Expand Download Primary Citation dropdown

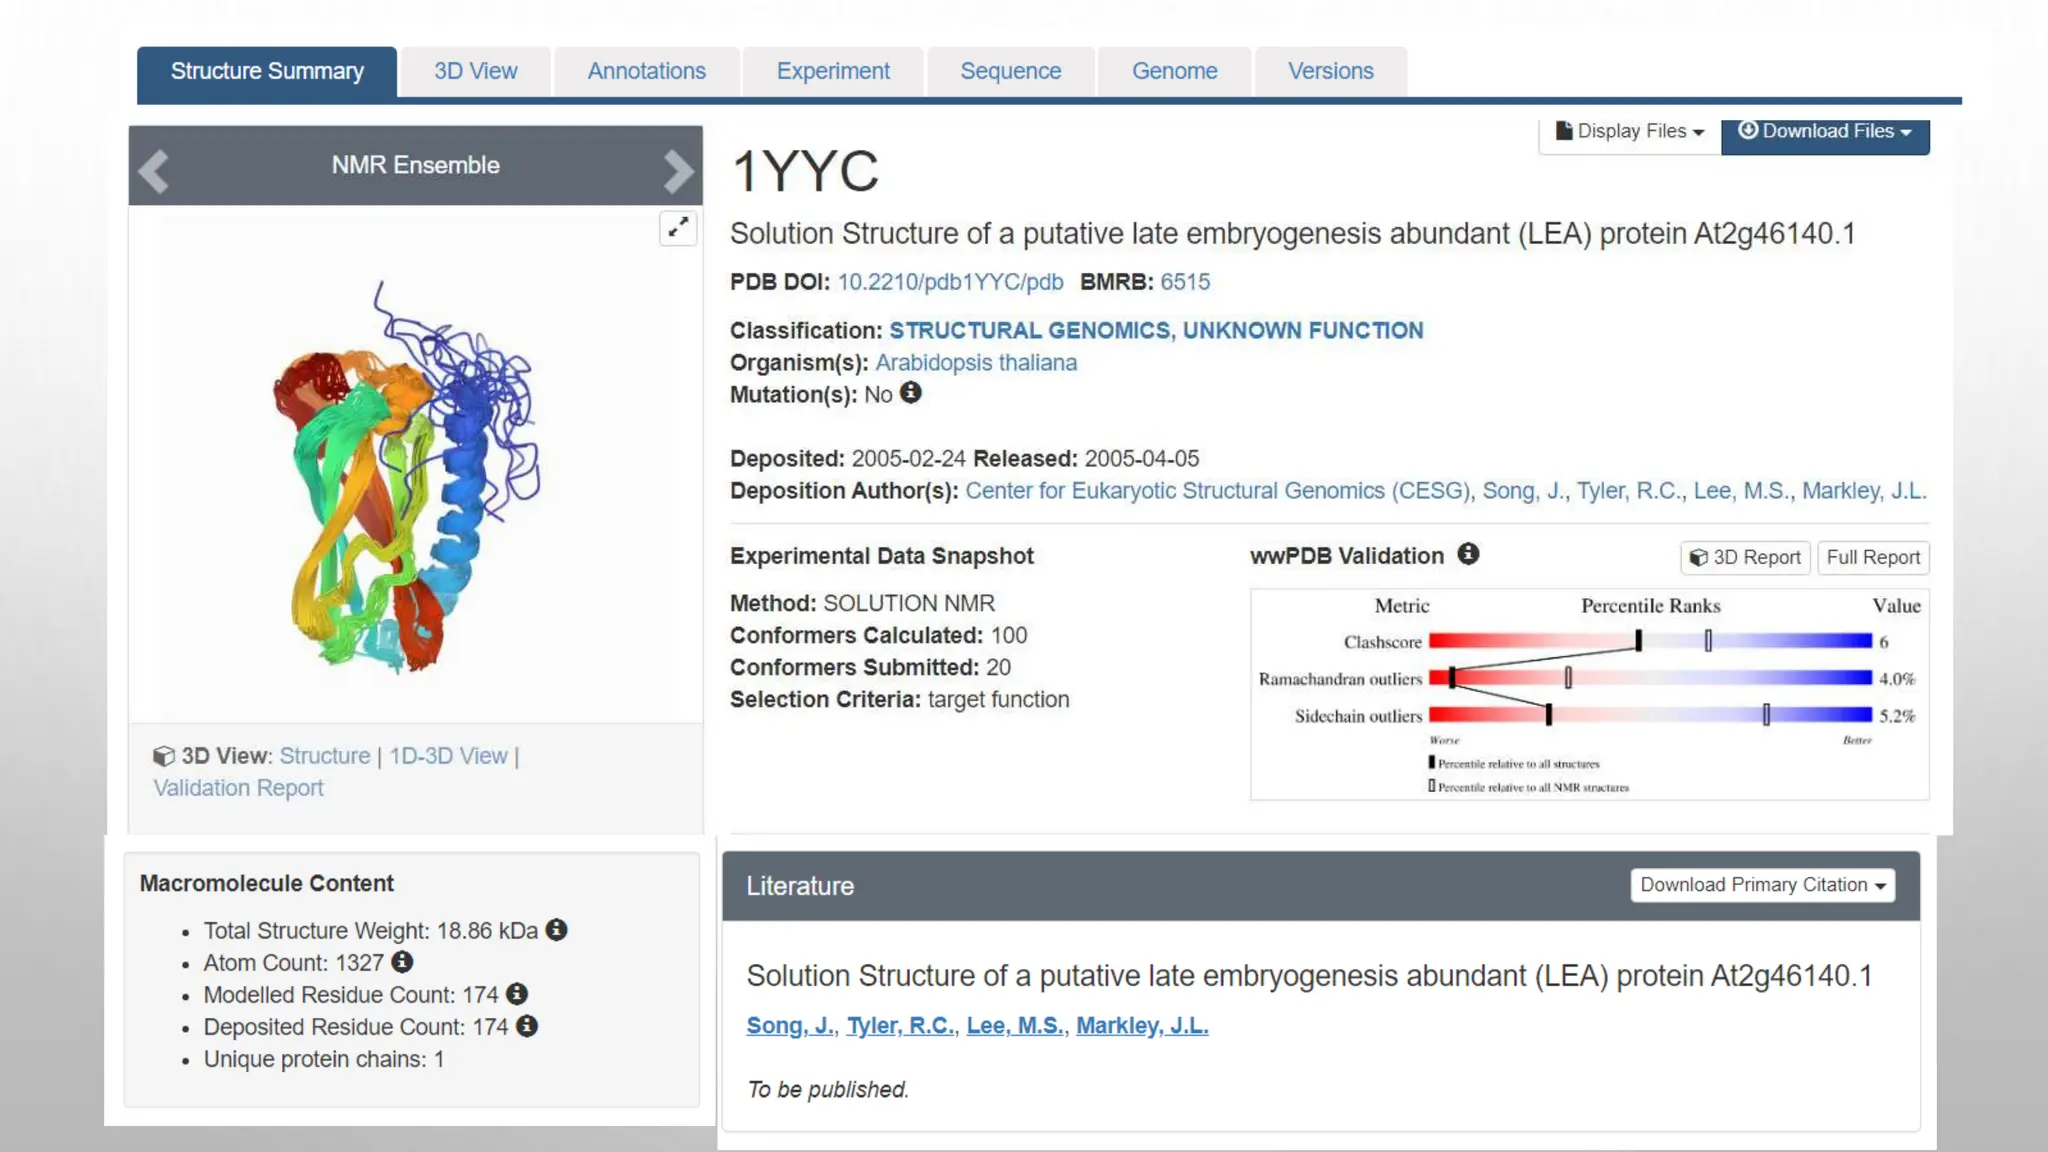(1762, 885)
